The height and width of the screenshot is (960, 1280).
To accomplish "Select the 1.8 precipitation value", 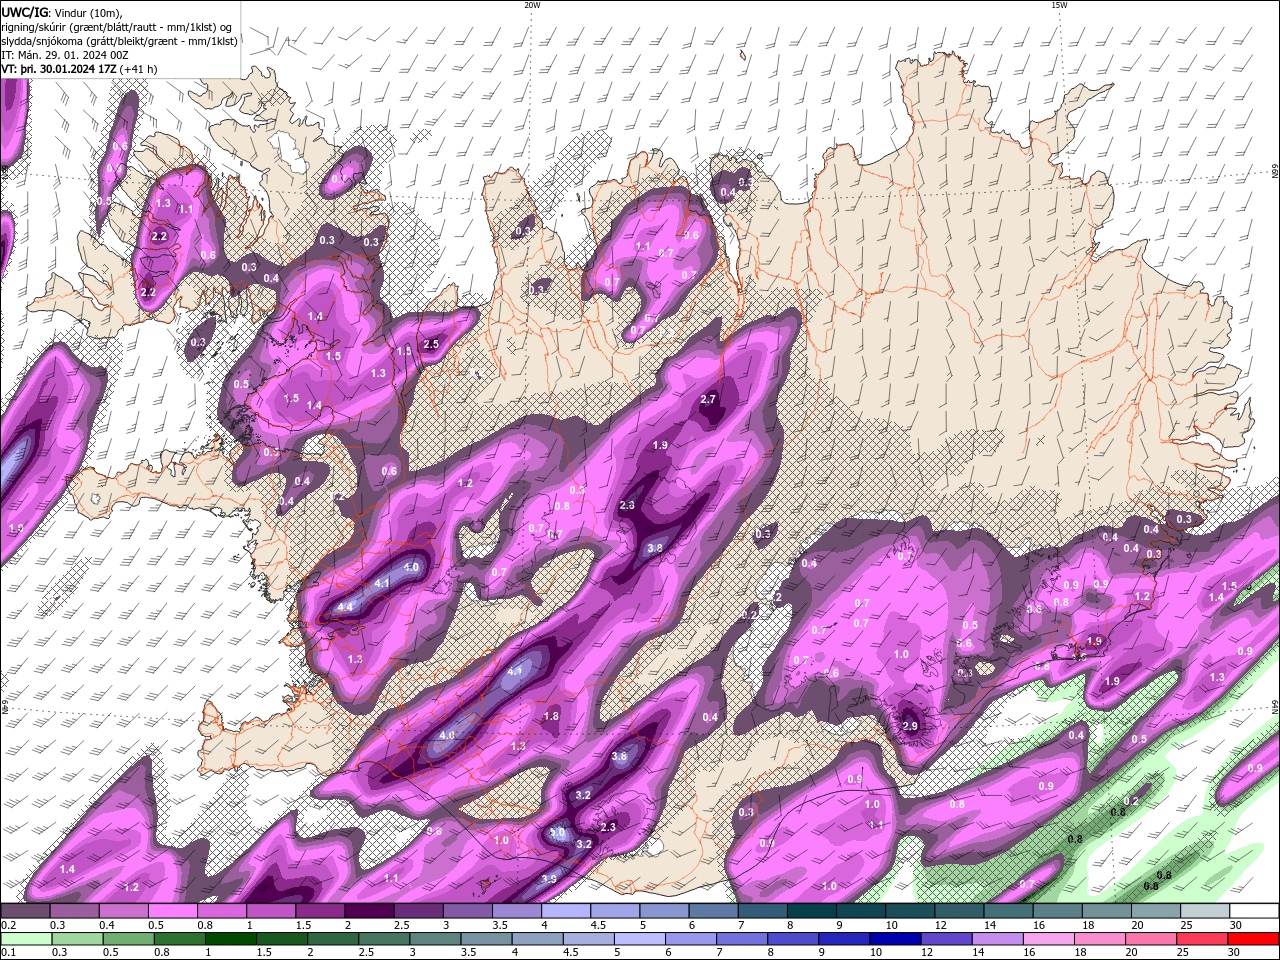I will [551, 716].
